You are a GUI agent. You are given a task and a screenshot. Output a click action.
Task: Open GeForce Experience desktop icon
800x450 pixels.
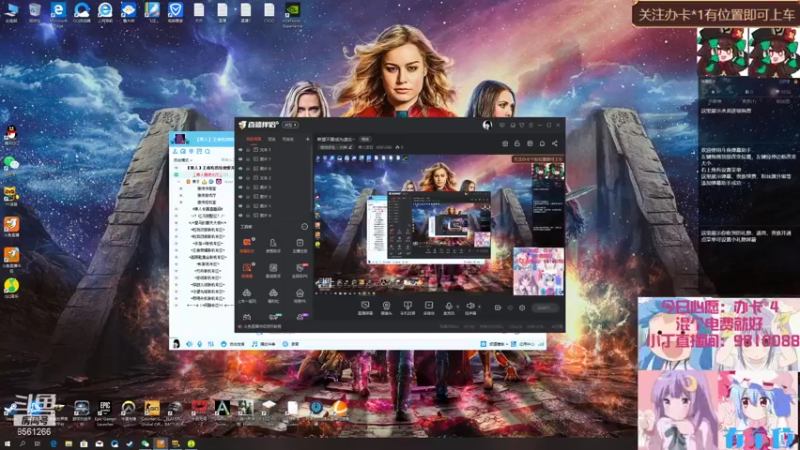(x=292, y=13)
